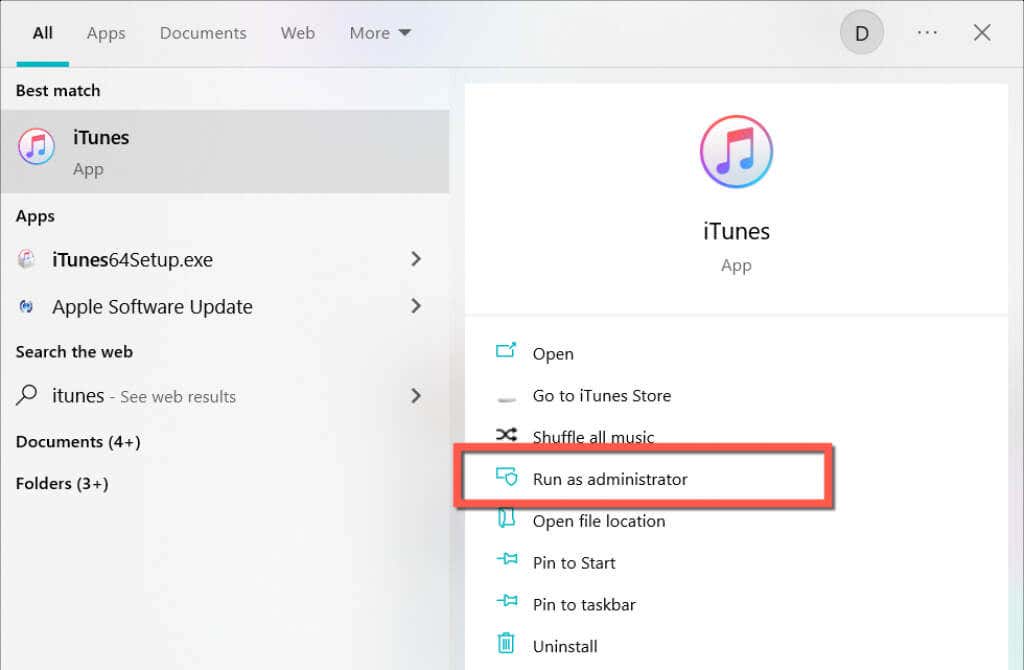Switch to the Documents tab
This screenshot has width=1024, height=670.
(x=202, y=33)
